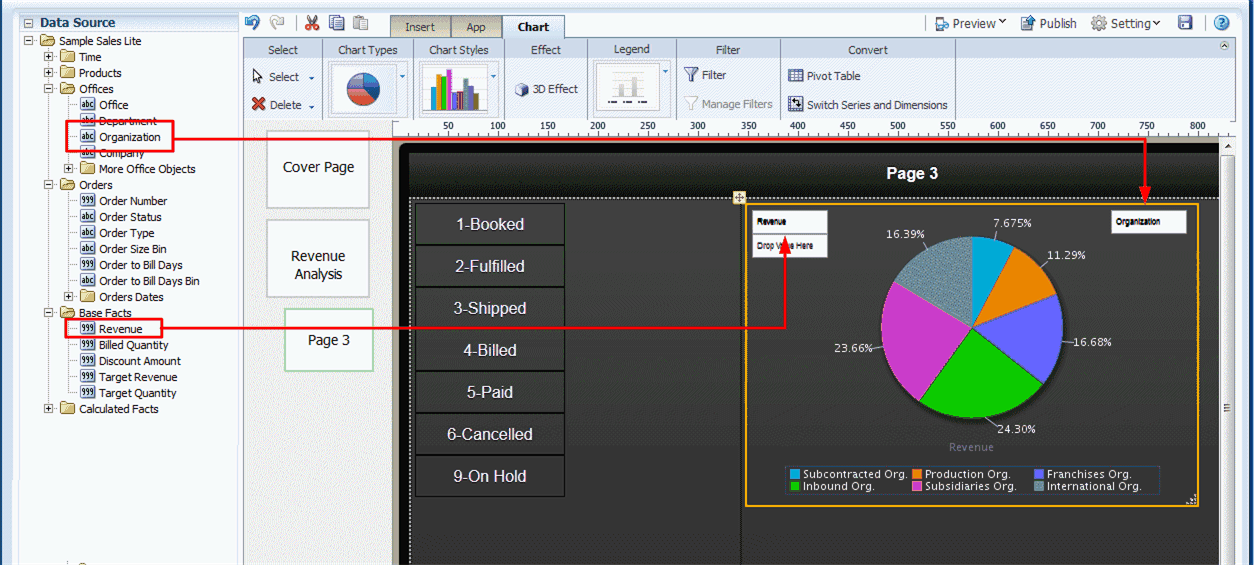The image size is (1254, 565).
Task: Select the Chart tab
Action: [533, 27]
